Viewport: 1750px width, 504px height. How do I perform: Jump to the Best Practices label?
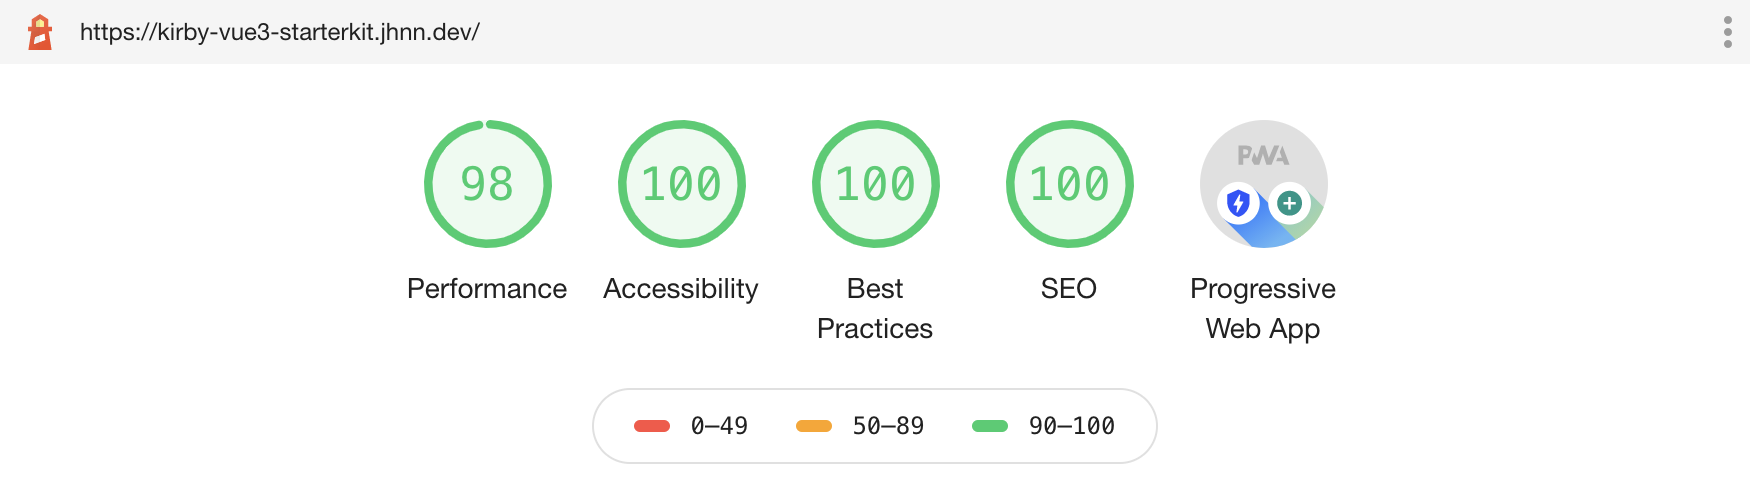[x=875, y=309]
